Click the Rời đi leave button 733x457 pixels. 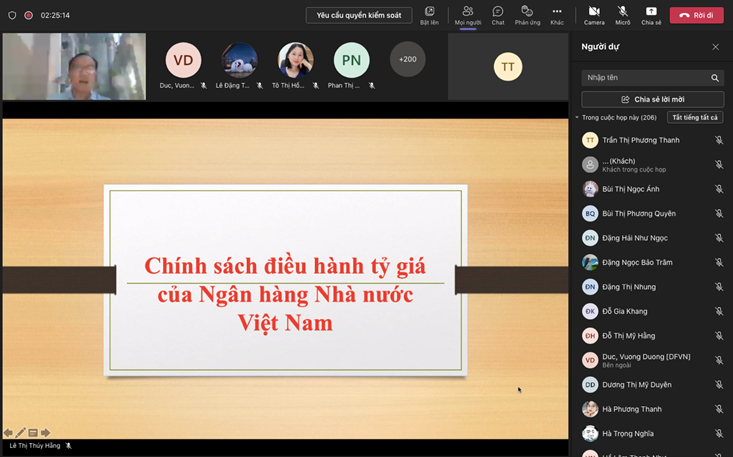[x=696, y=15]
